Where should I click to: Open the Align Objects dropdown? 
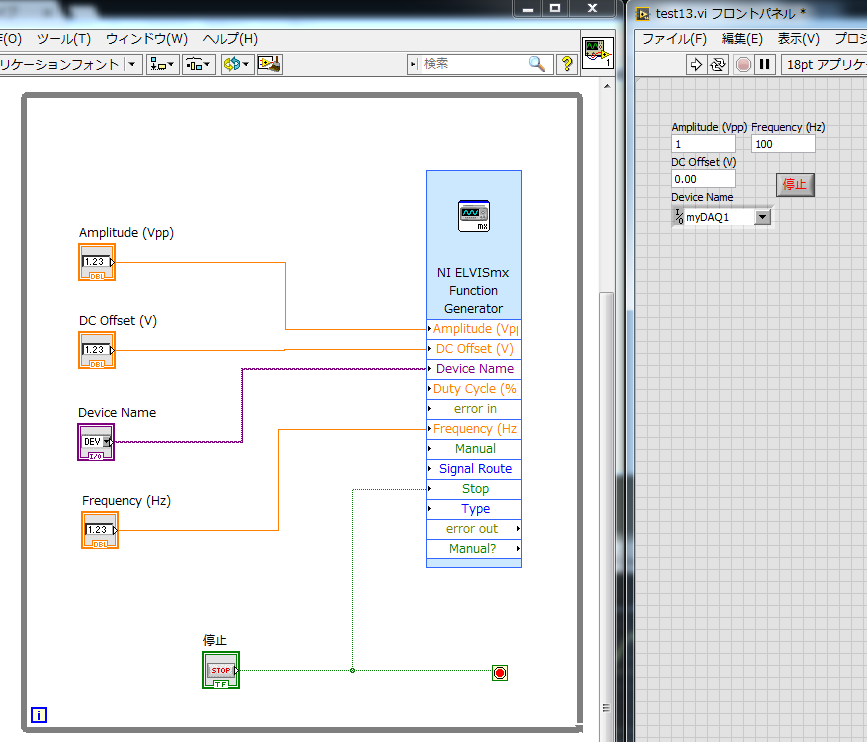point(162,64)
